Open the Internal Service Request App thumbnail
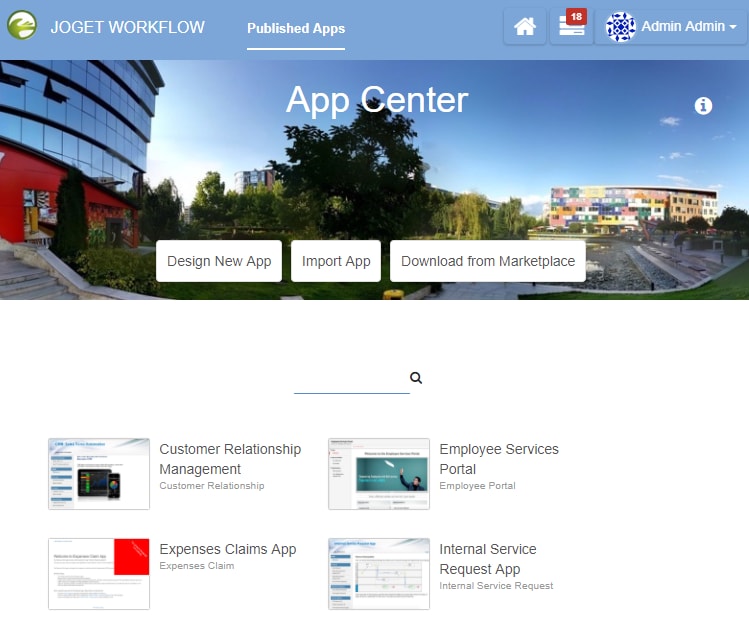Image resolution: width=749 pixels, height=626 pixels. tap(379, 574)
